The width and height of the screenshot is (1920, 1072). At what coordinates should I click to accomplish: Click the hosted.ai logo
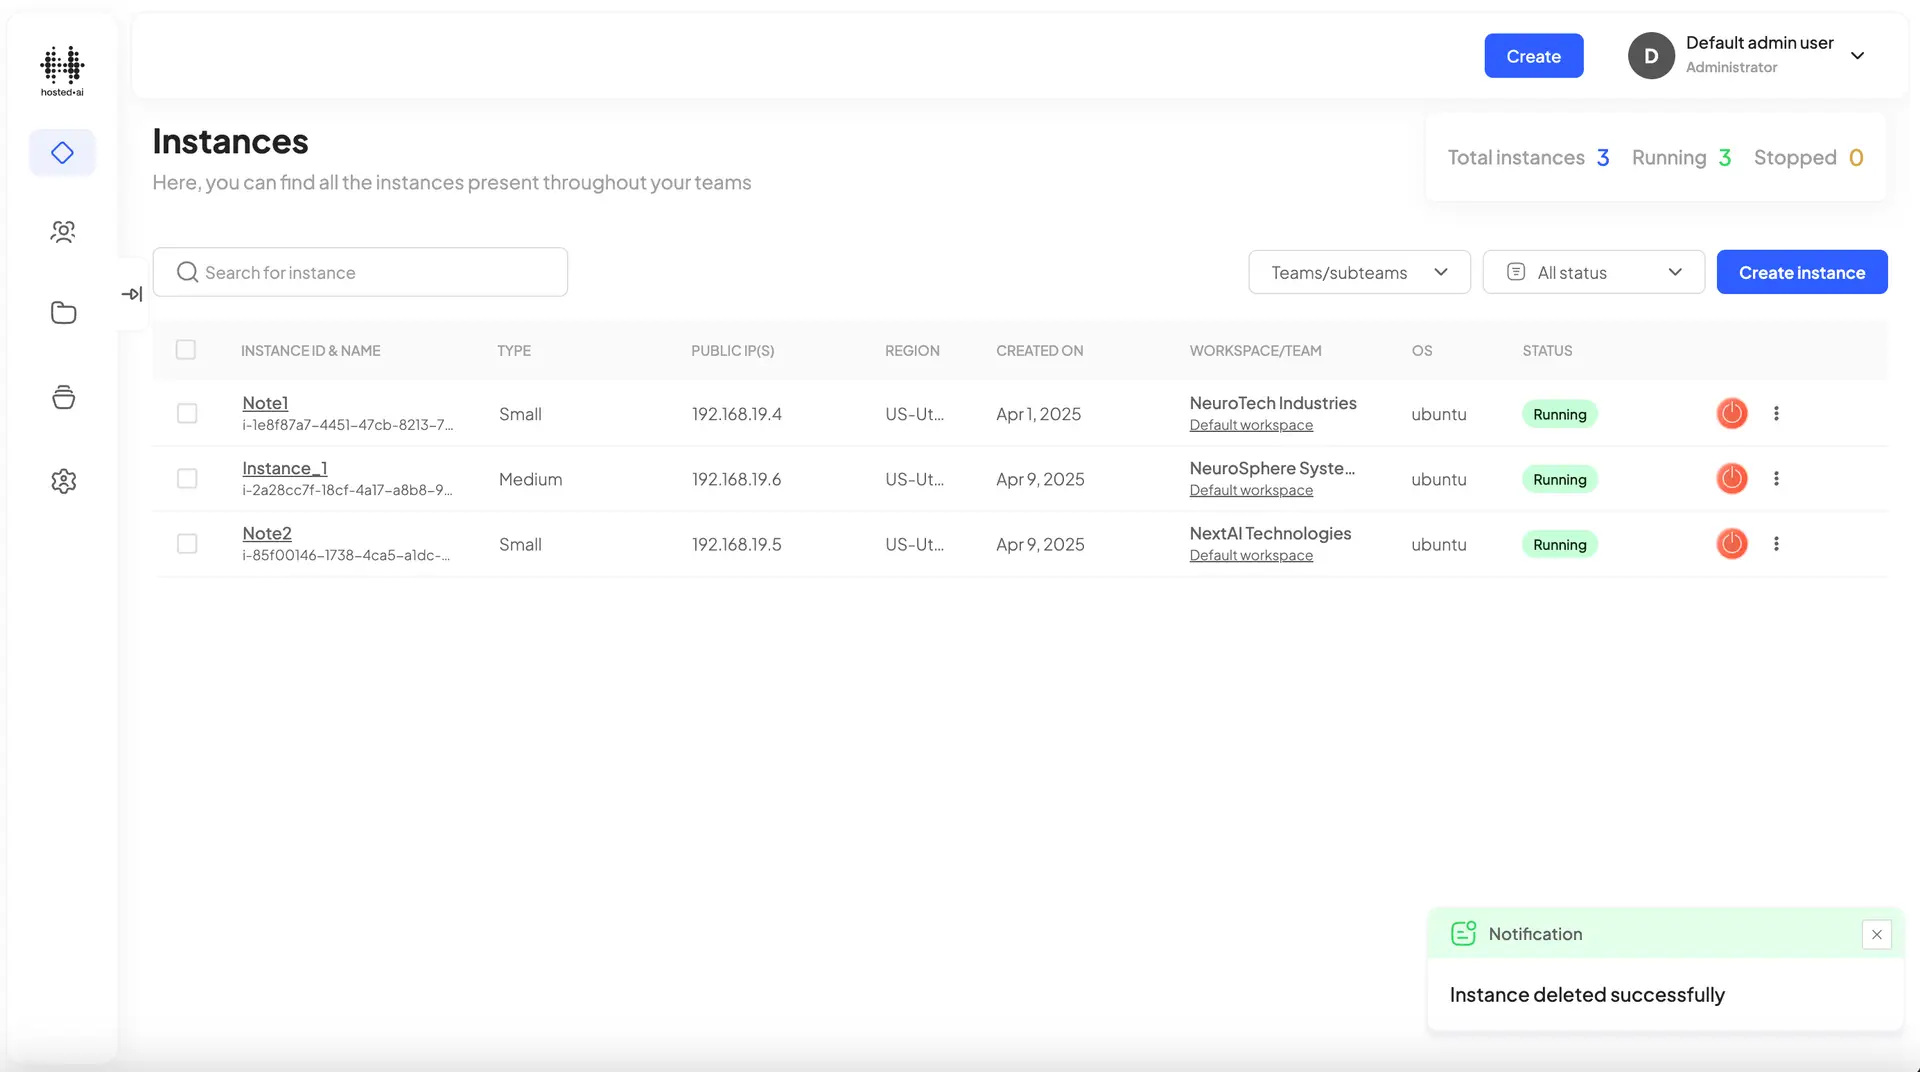[x=61, y=69]
